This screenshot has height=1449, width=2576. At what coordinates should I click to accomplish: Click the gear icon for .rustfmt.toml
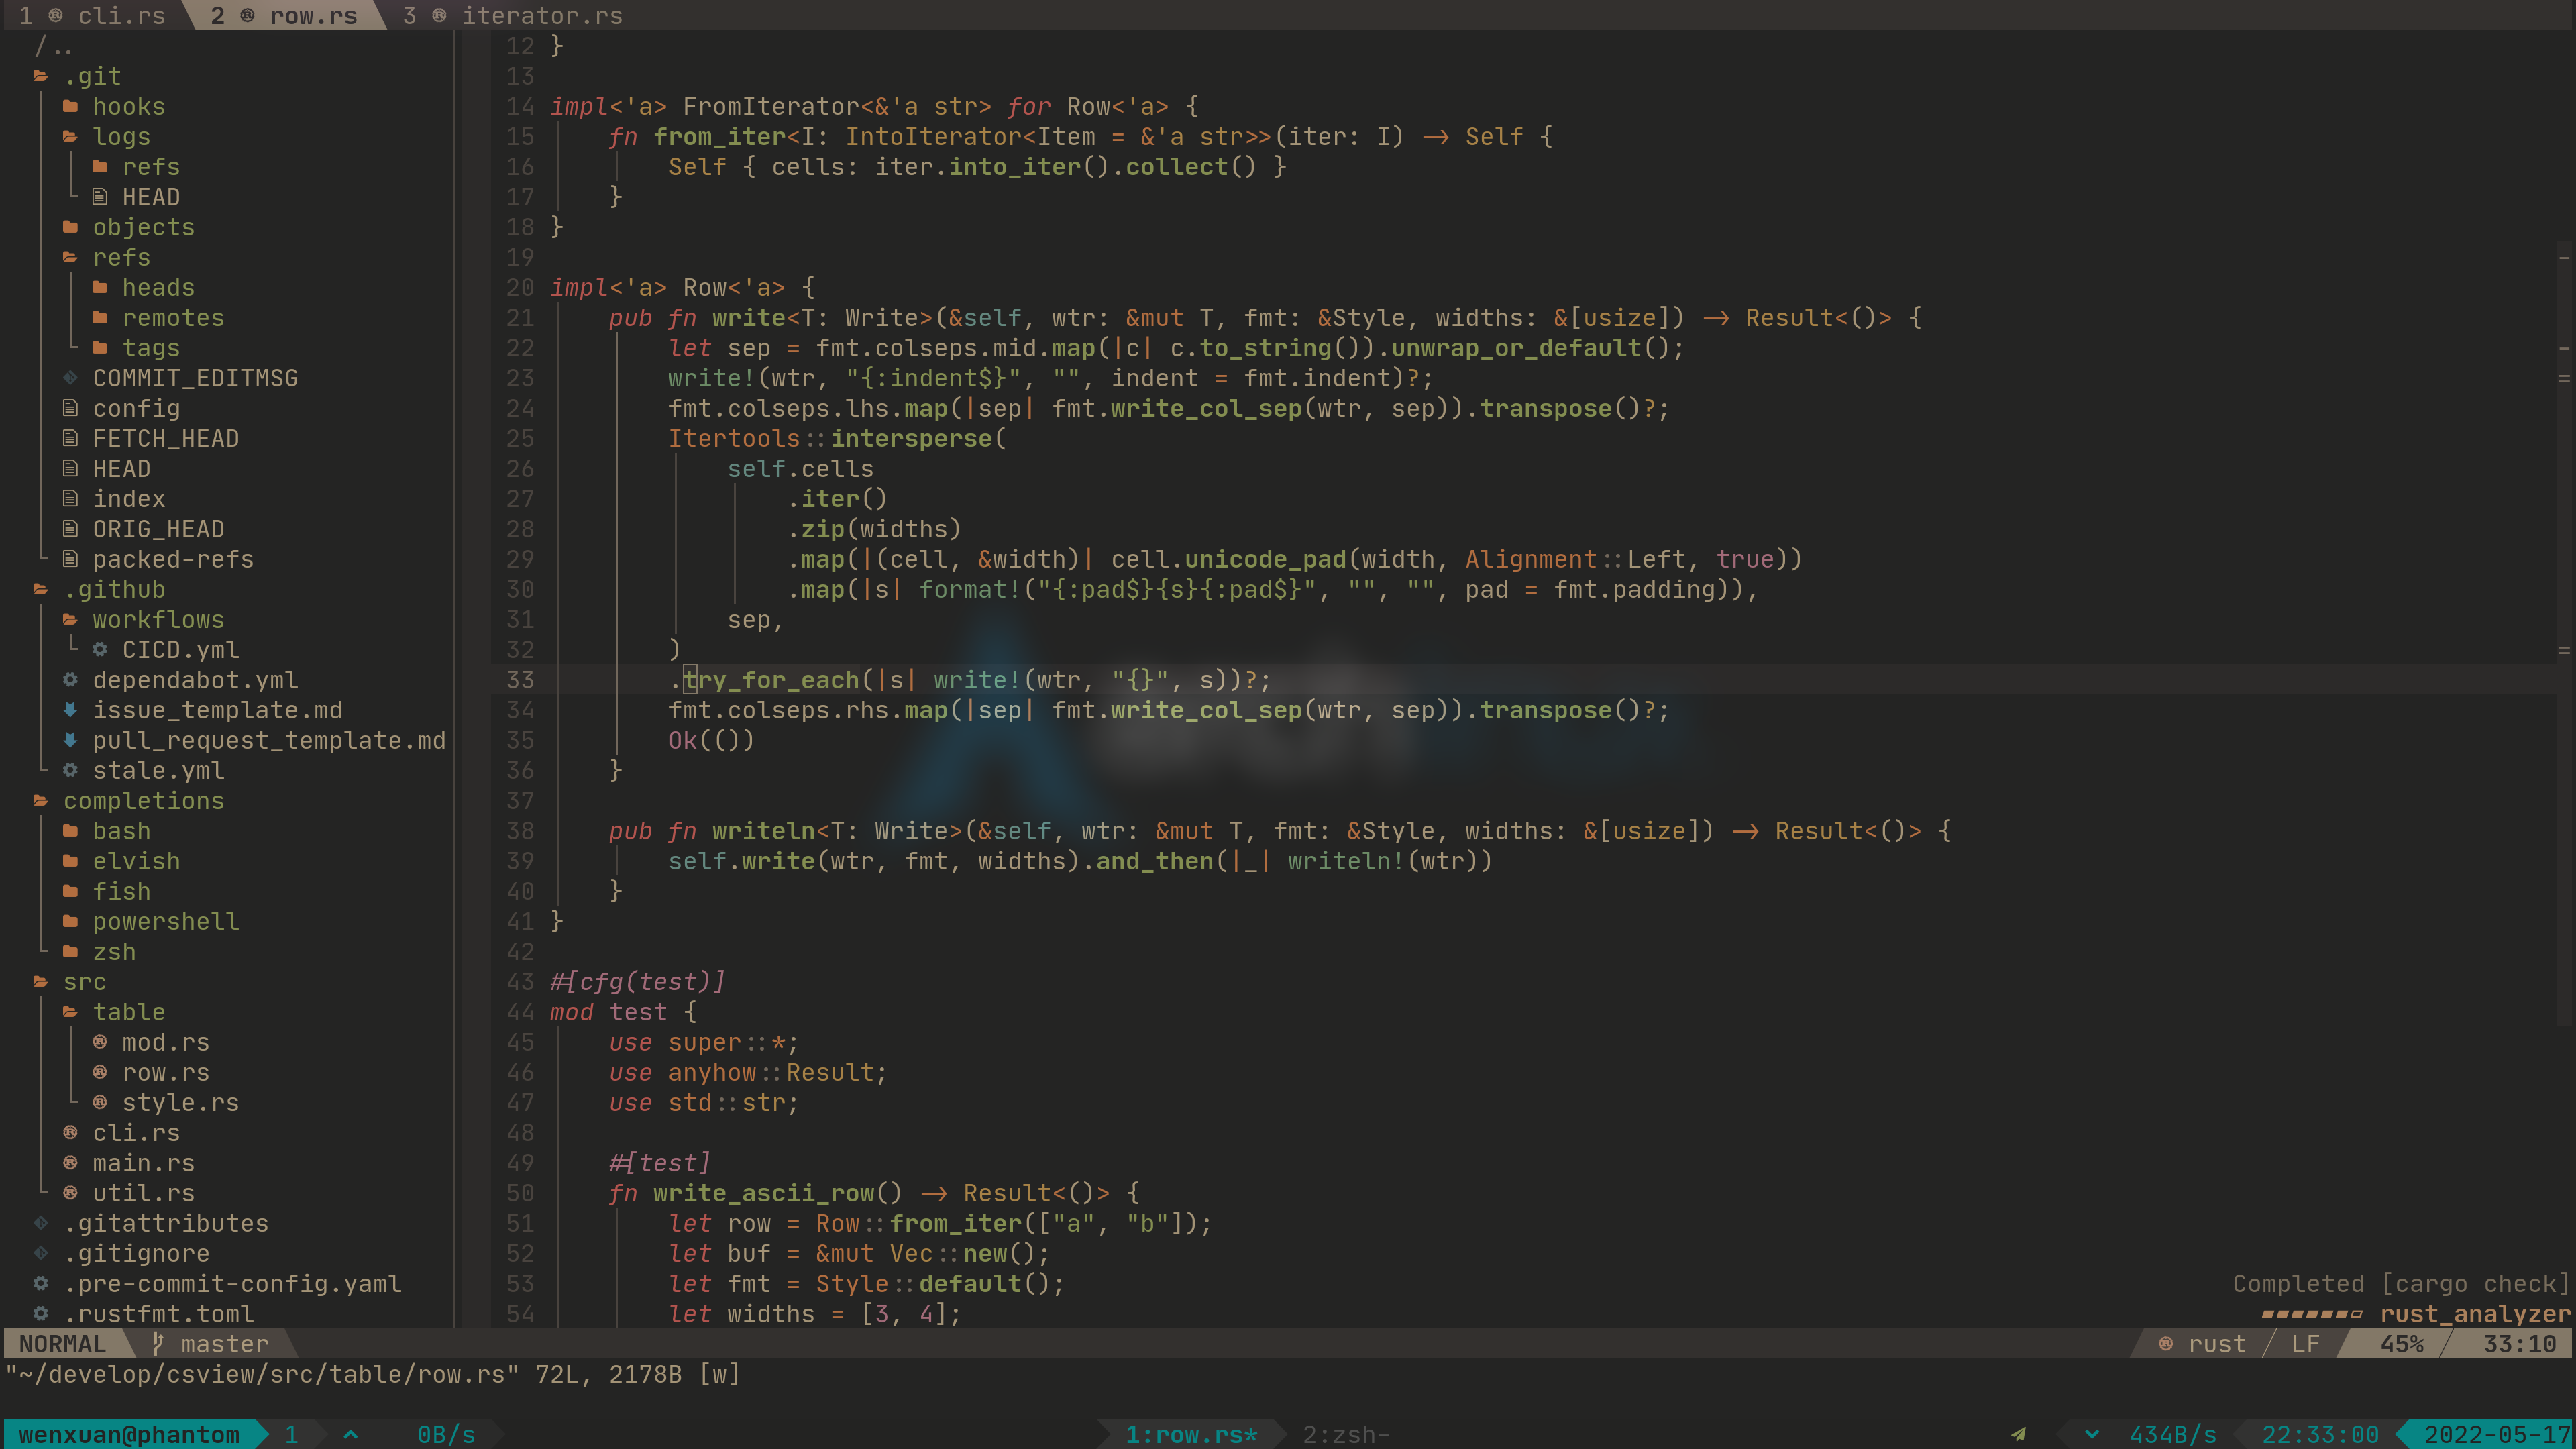coord(41,1313)
